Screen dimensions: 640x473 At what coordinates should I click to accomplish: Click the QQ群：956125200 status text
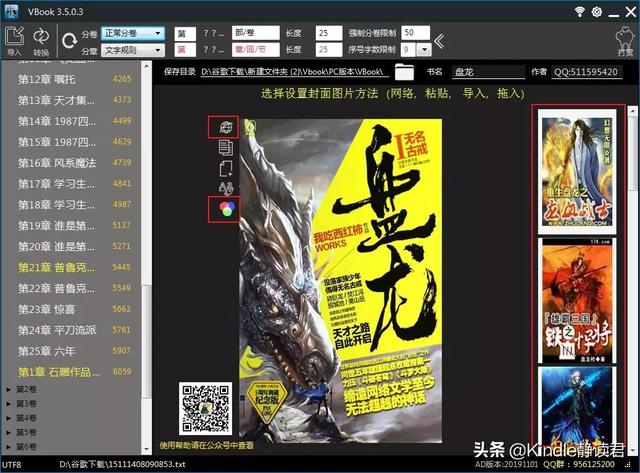click(x=578, y=464)
